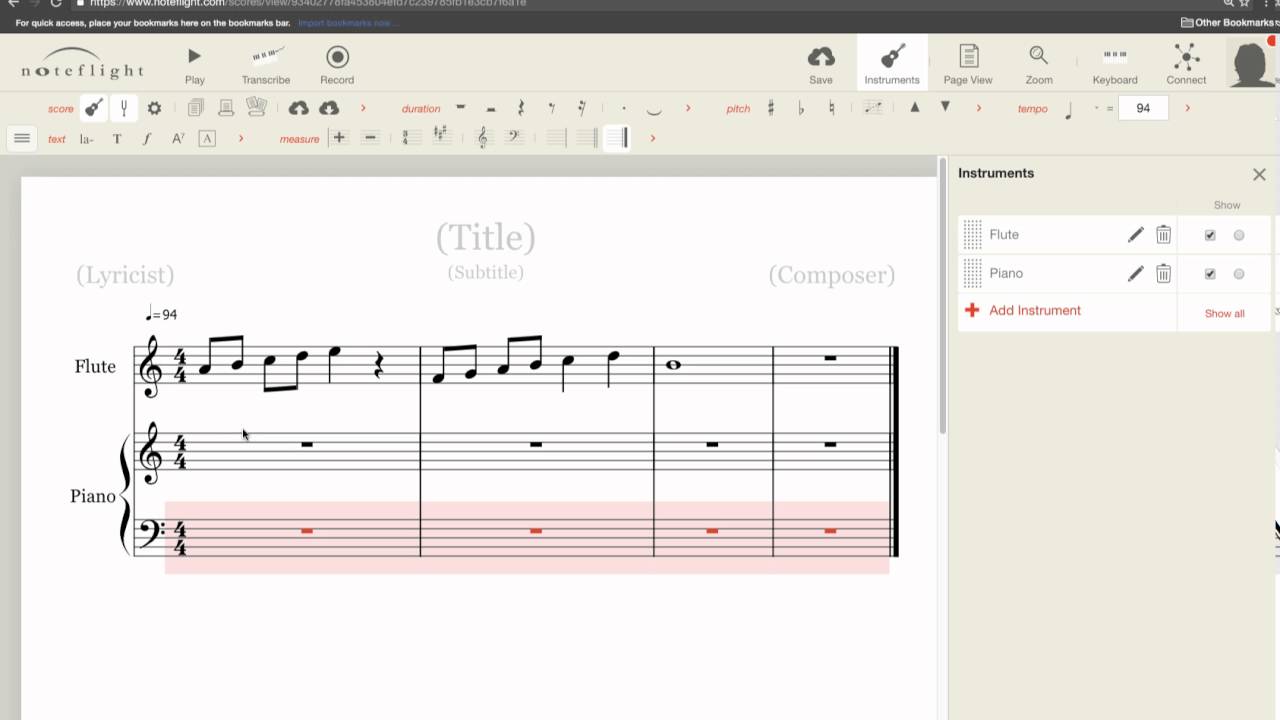Select the eighth rest duration
Screen dimensions: 1280x720
click(x=551, y=108)
